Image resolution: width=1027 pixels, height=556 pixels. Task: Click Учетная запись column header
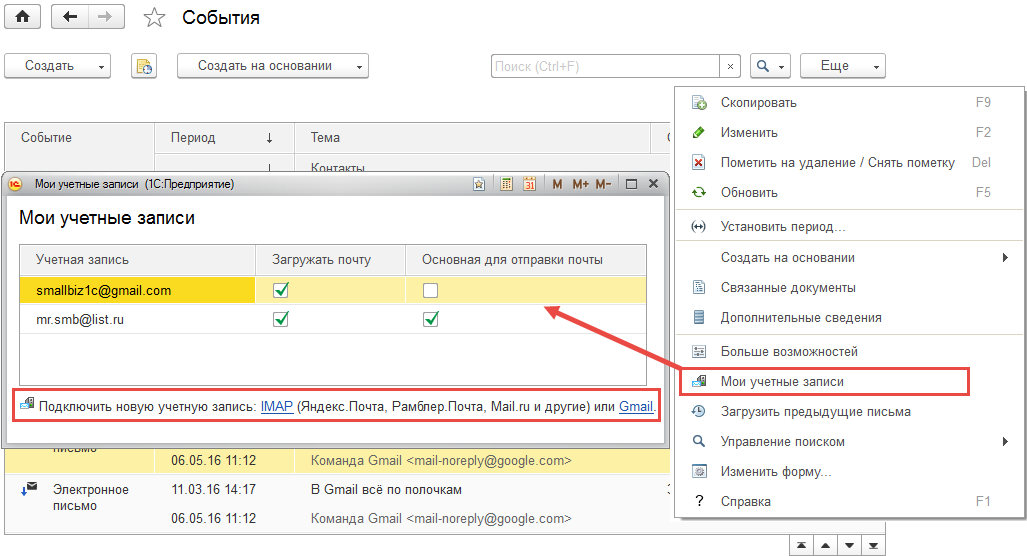pos(138,260)
